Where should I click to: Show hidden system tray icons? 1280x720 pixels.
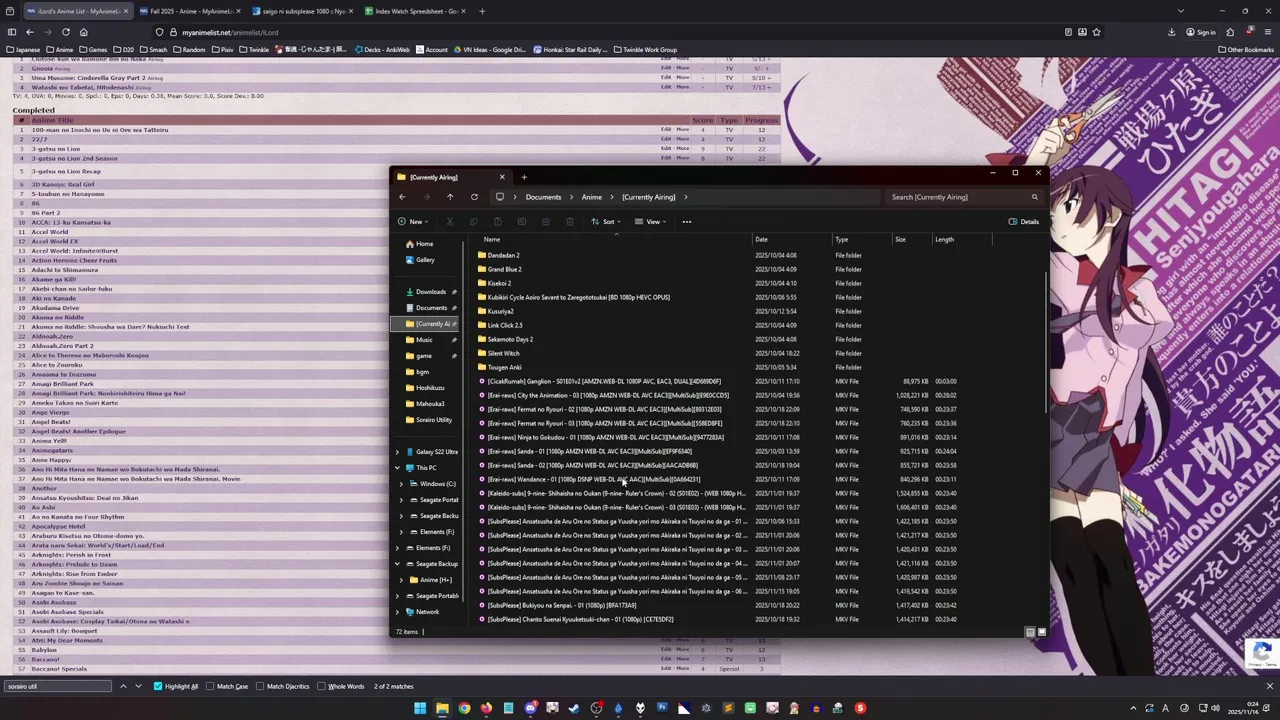pyautogui.click(x=1133, y=708)
